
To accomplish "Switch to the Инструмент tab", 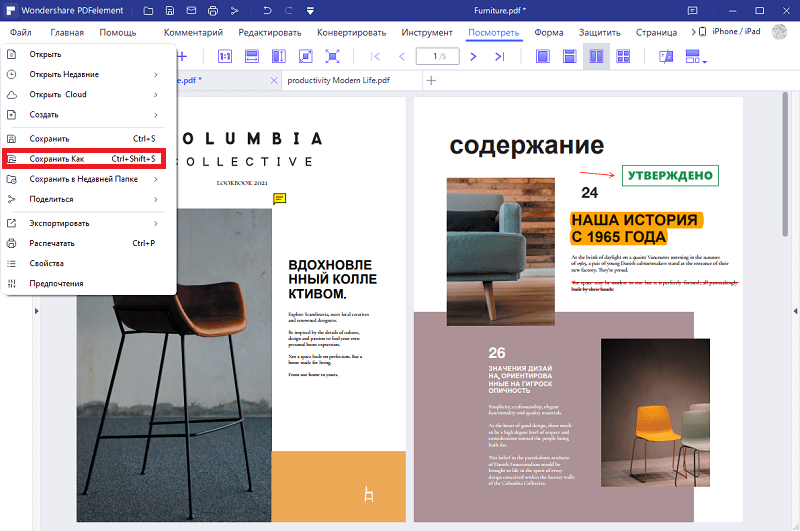I will pyautogui.click(x=427, y=32).
